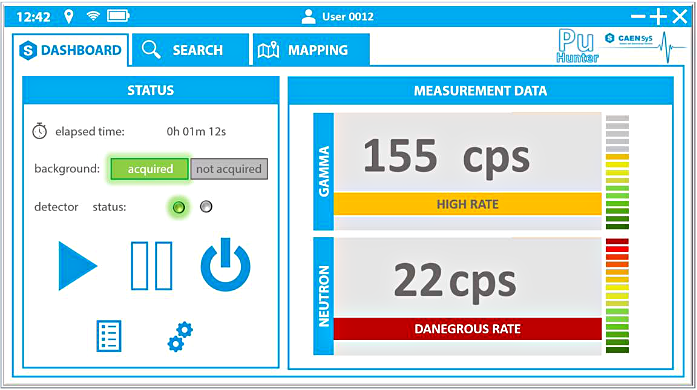Viewport: 697px width, 390px height.
Task: Click the DANEGROUS RATE neutron alert bar
Action: [468, 329]
